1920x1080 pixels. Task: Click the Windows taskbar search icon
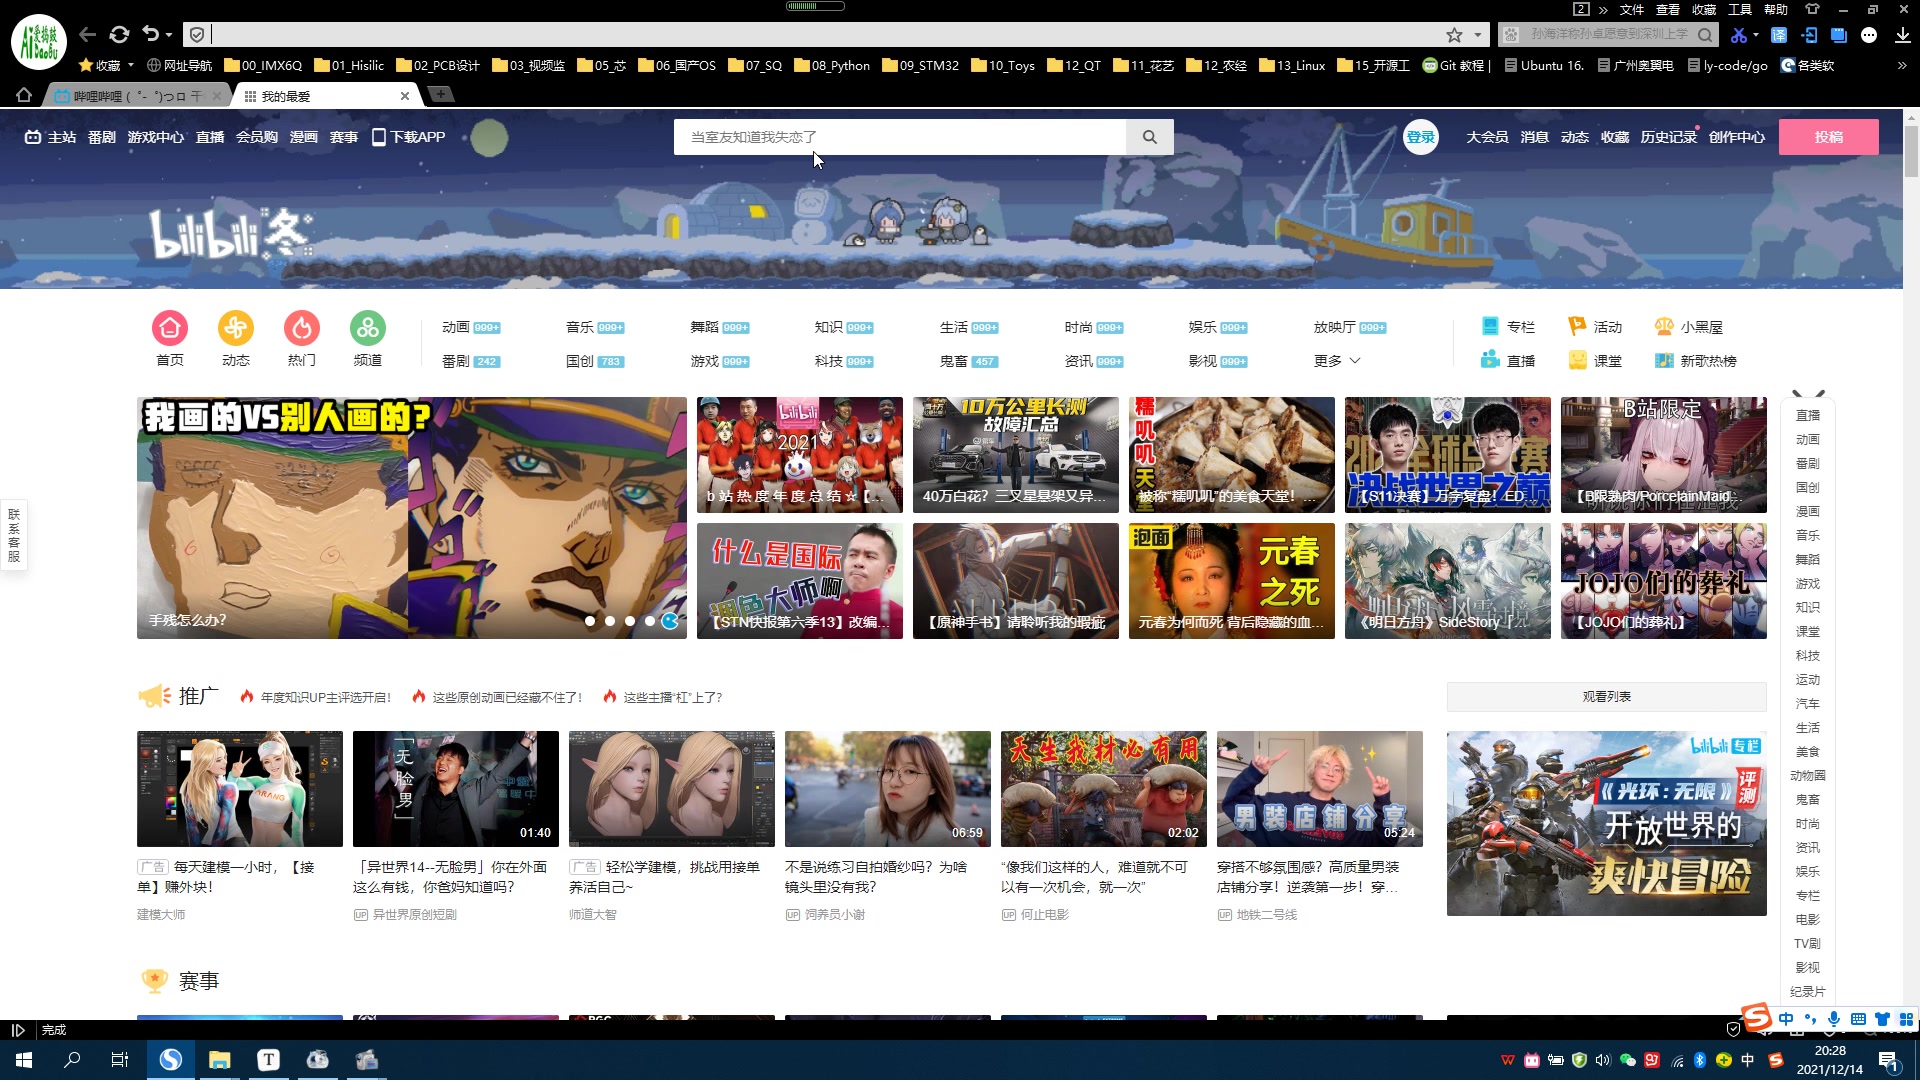point(72,1060)
